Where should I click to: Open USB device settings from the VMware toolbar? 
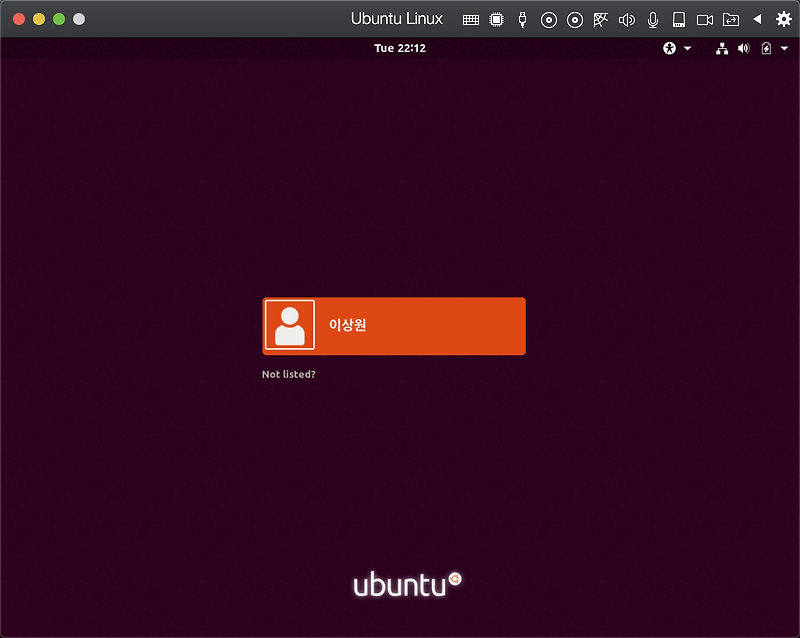pyautogui.click(x=522, y=18)
